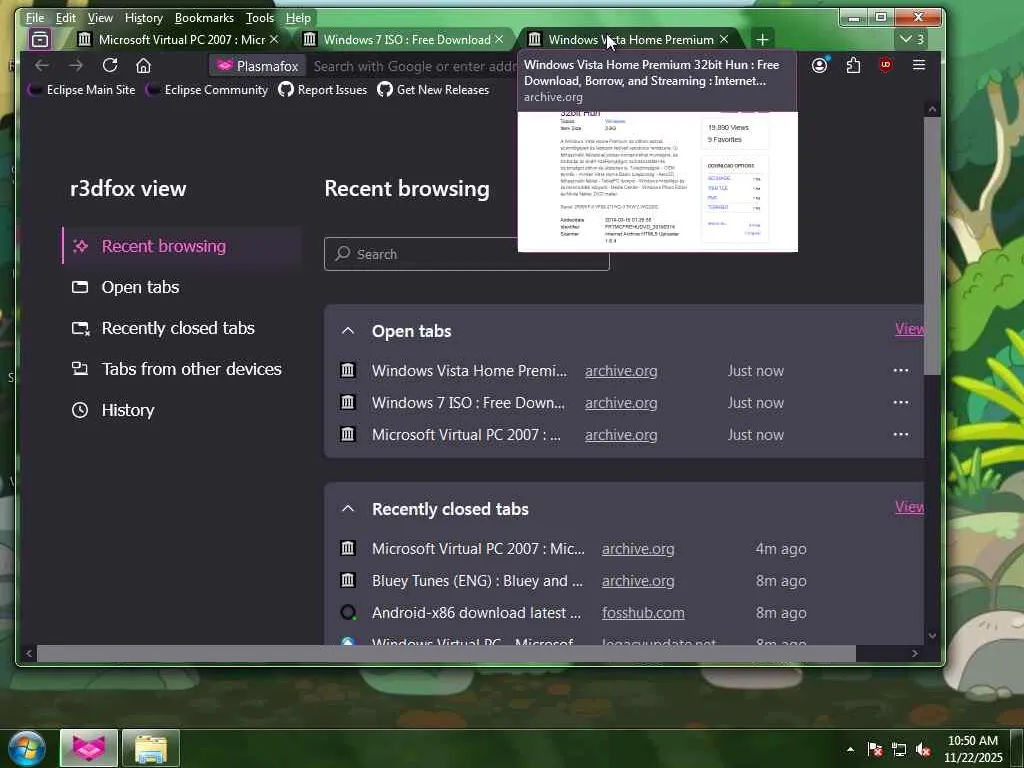Open the list all tabs dropdown
The height and width of the screenshot is (768, 1024).
pos(912,39)
